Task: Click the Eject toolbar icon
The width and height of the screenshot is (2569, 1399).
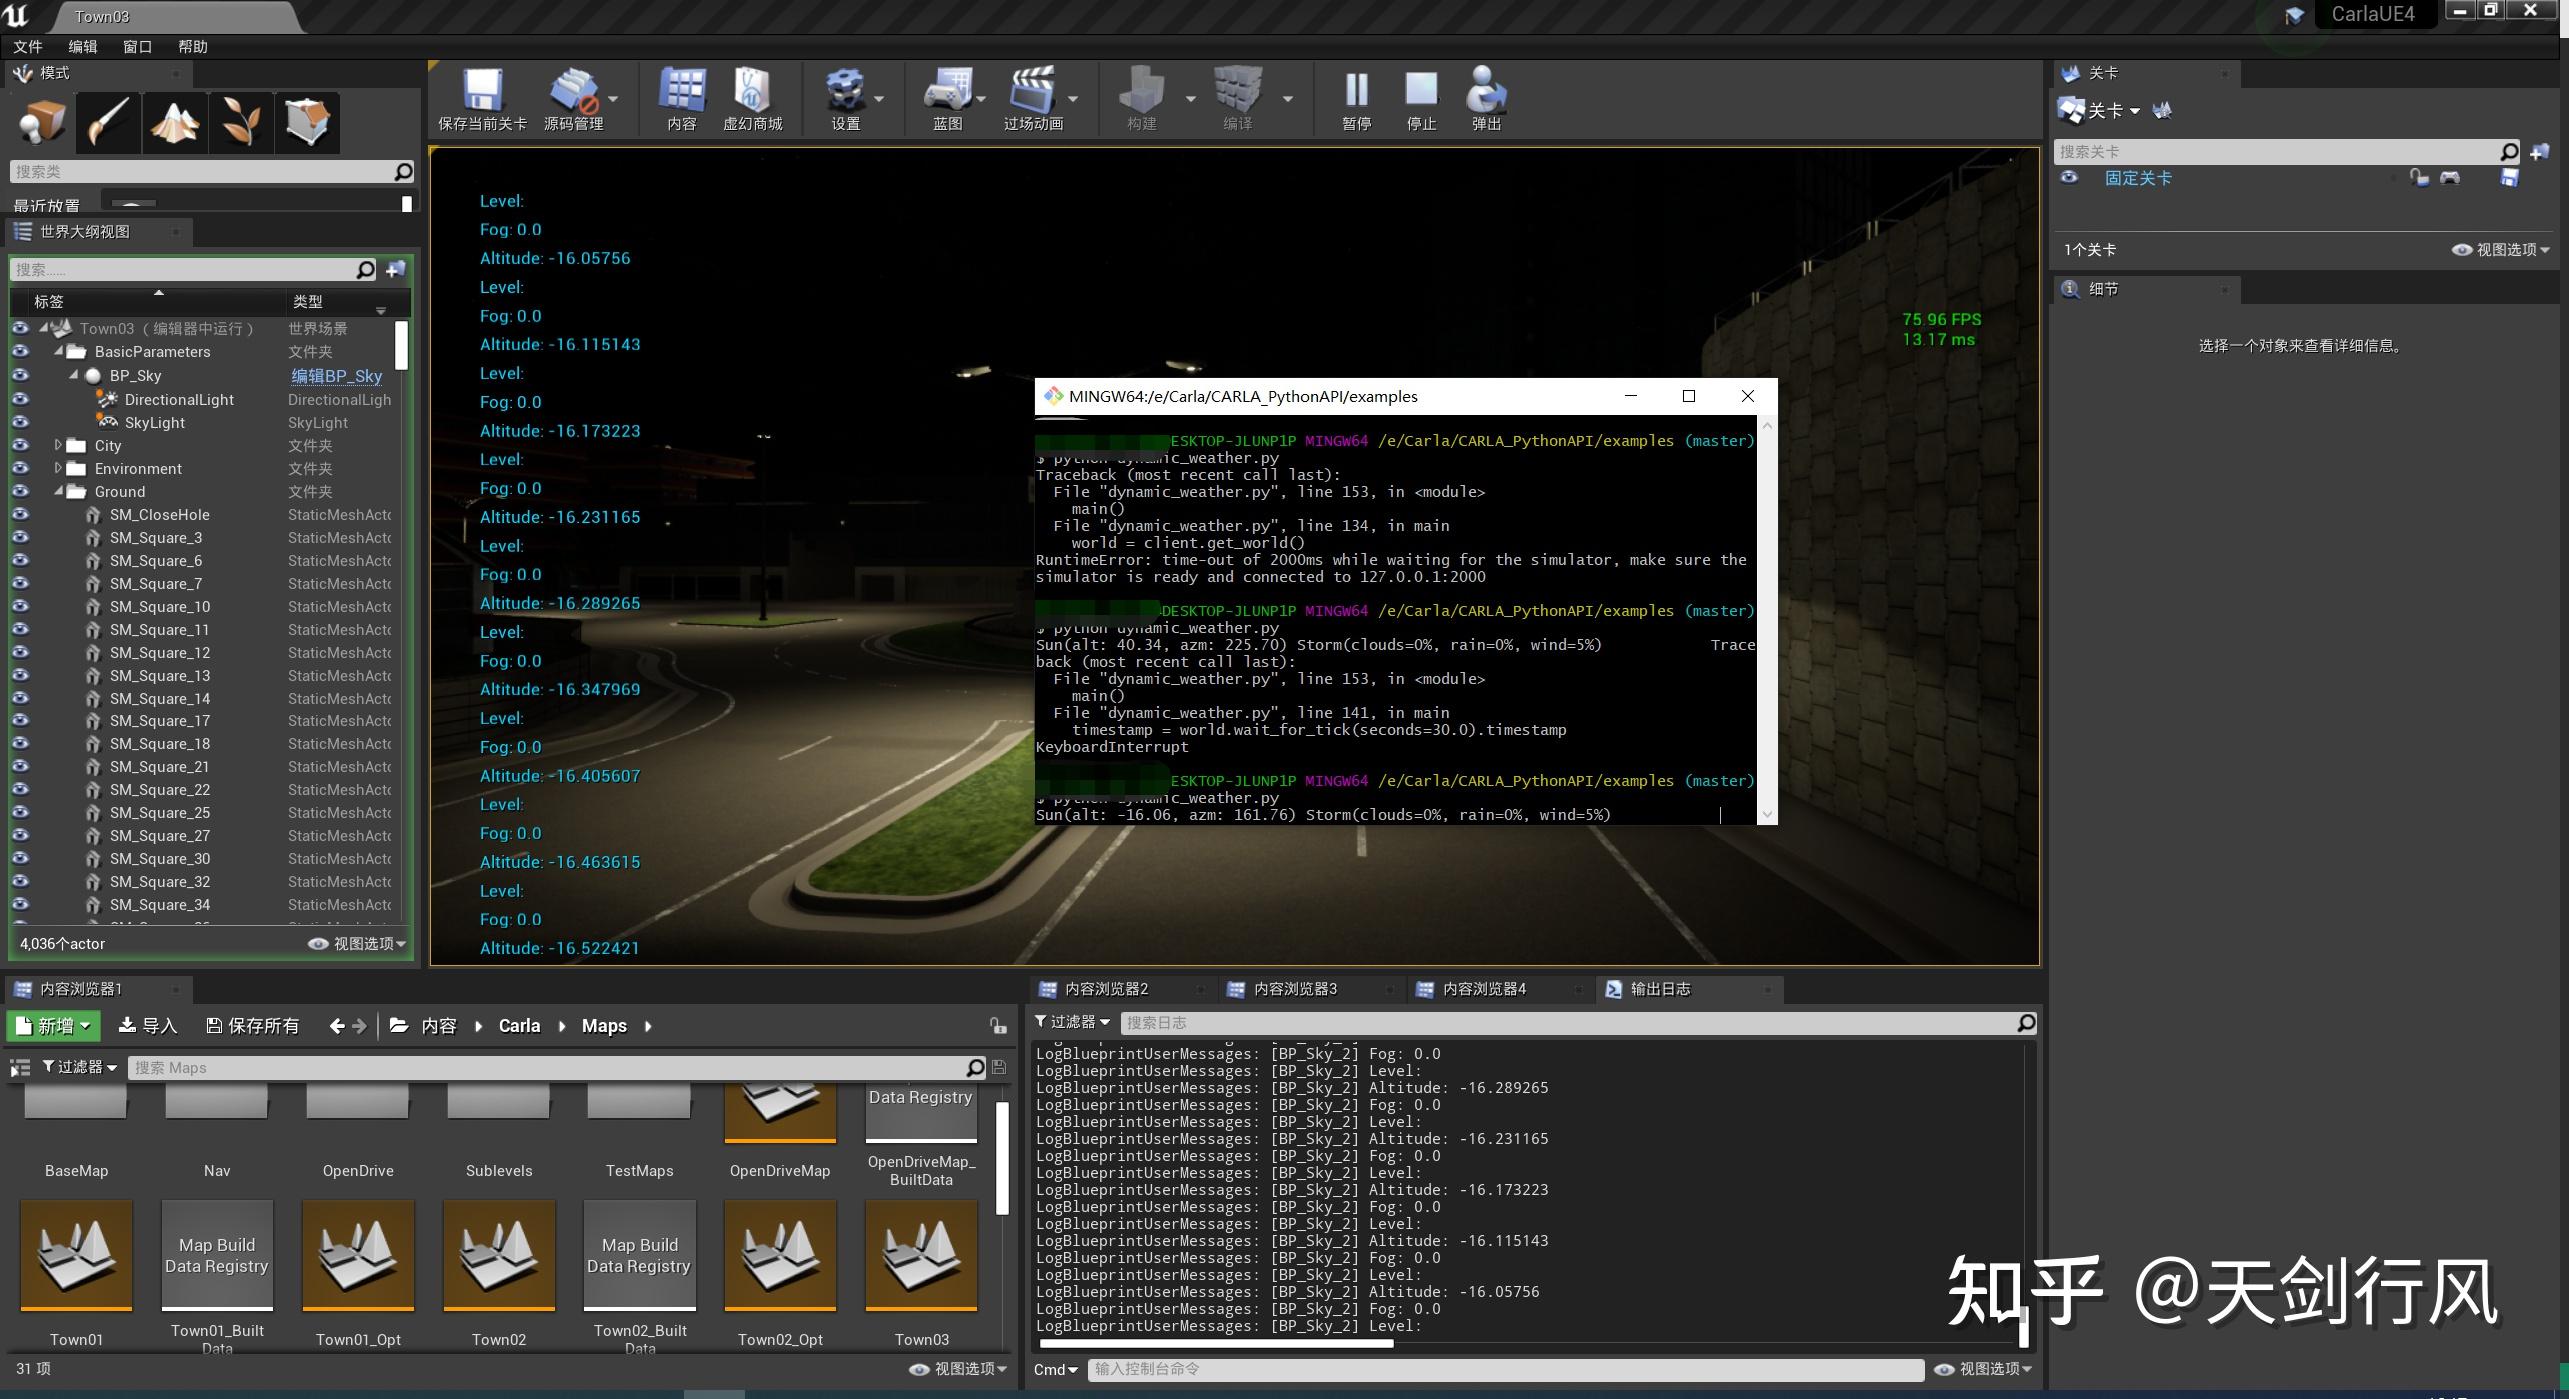Action: [1486, 90]
